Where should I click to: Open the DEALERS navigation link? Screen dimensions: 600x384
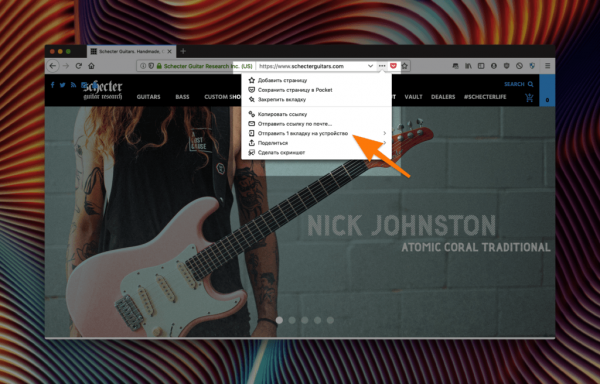point(443,97)
